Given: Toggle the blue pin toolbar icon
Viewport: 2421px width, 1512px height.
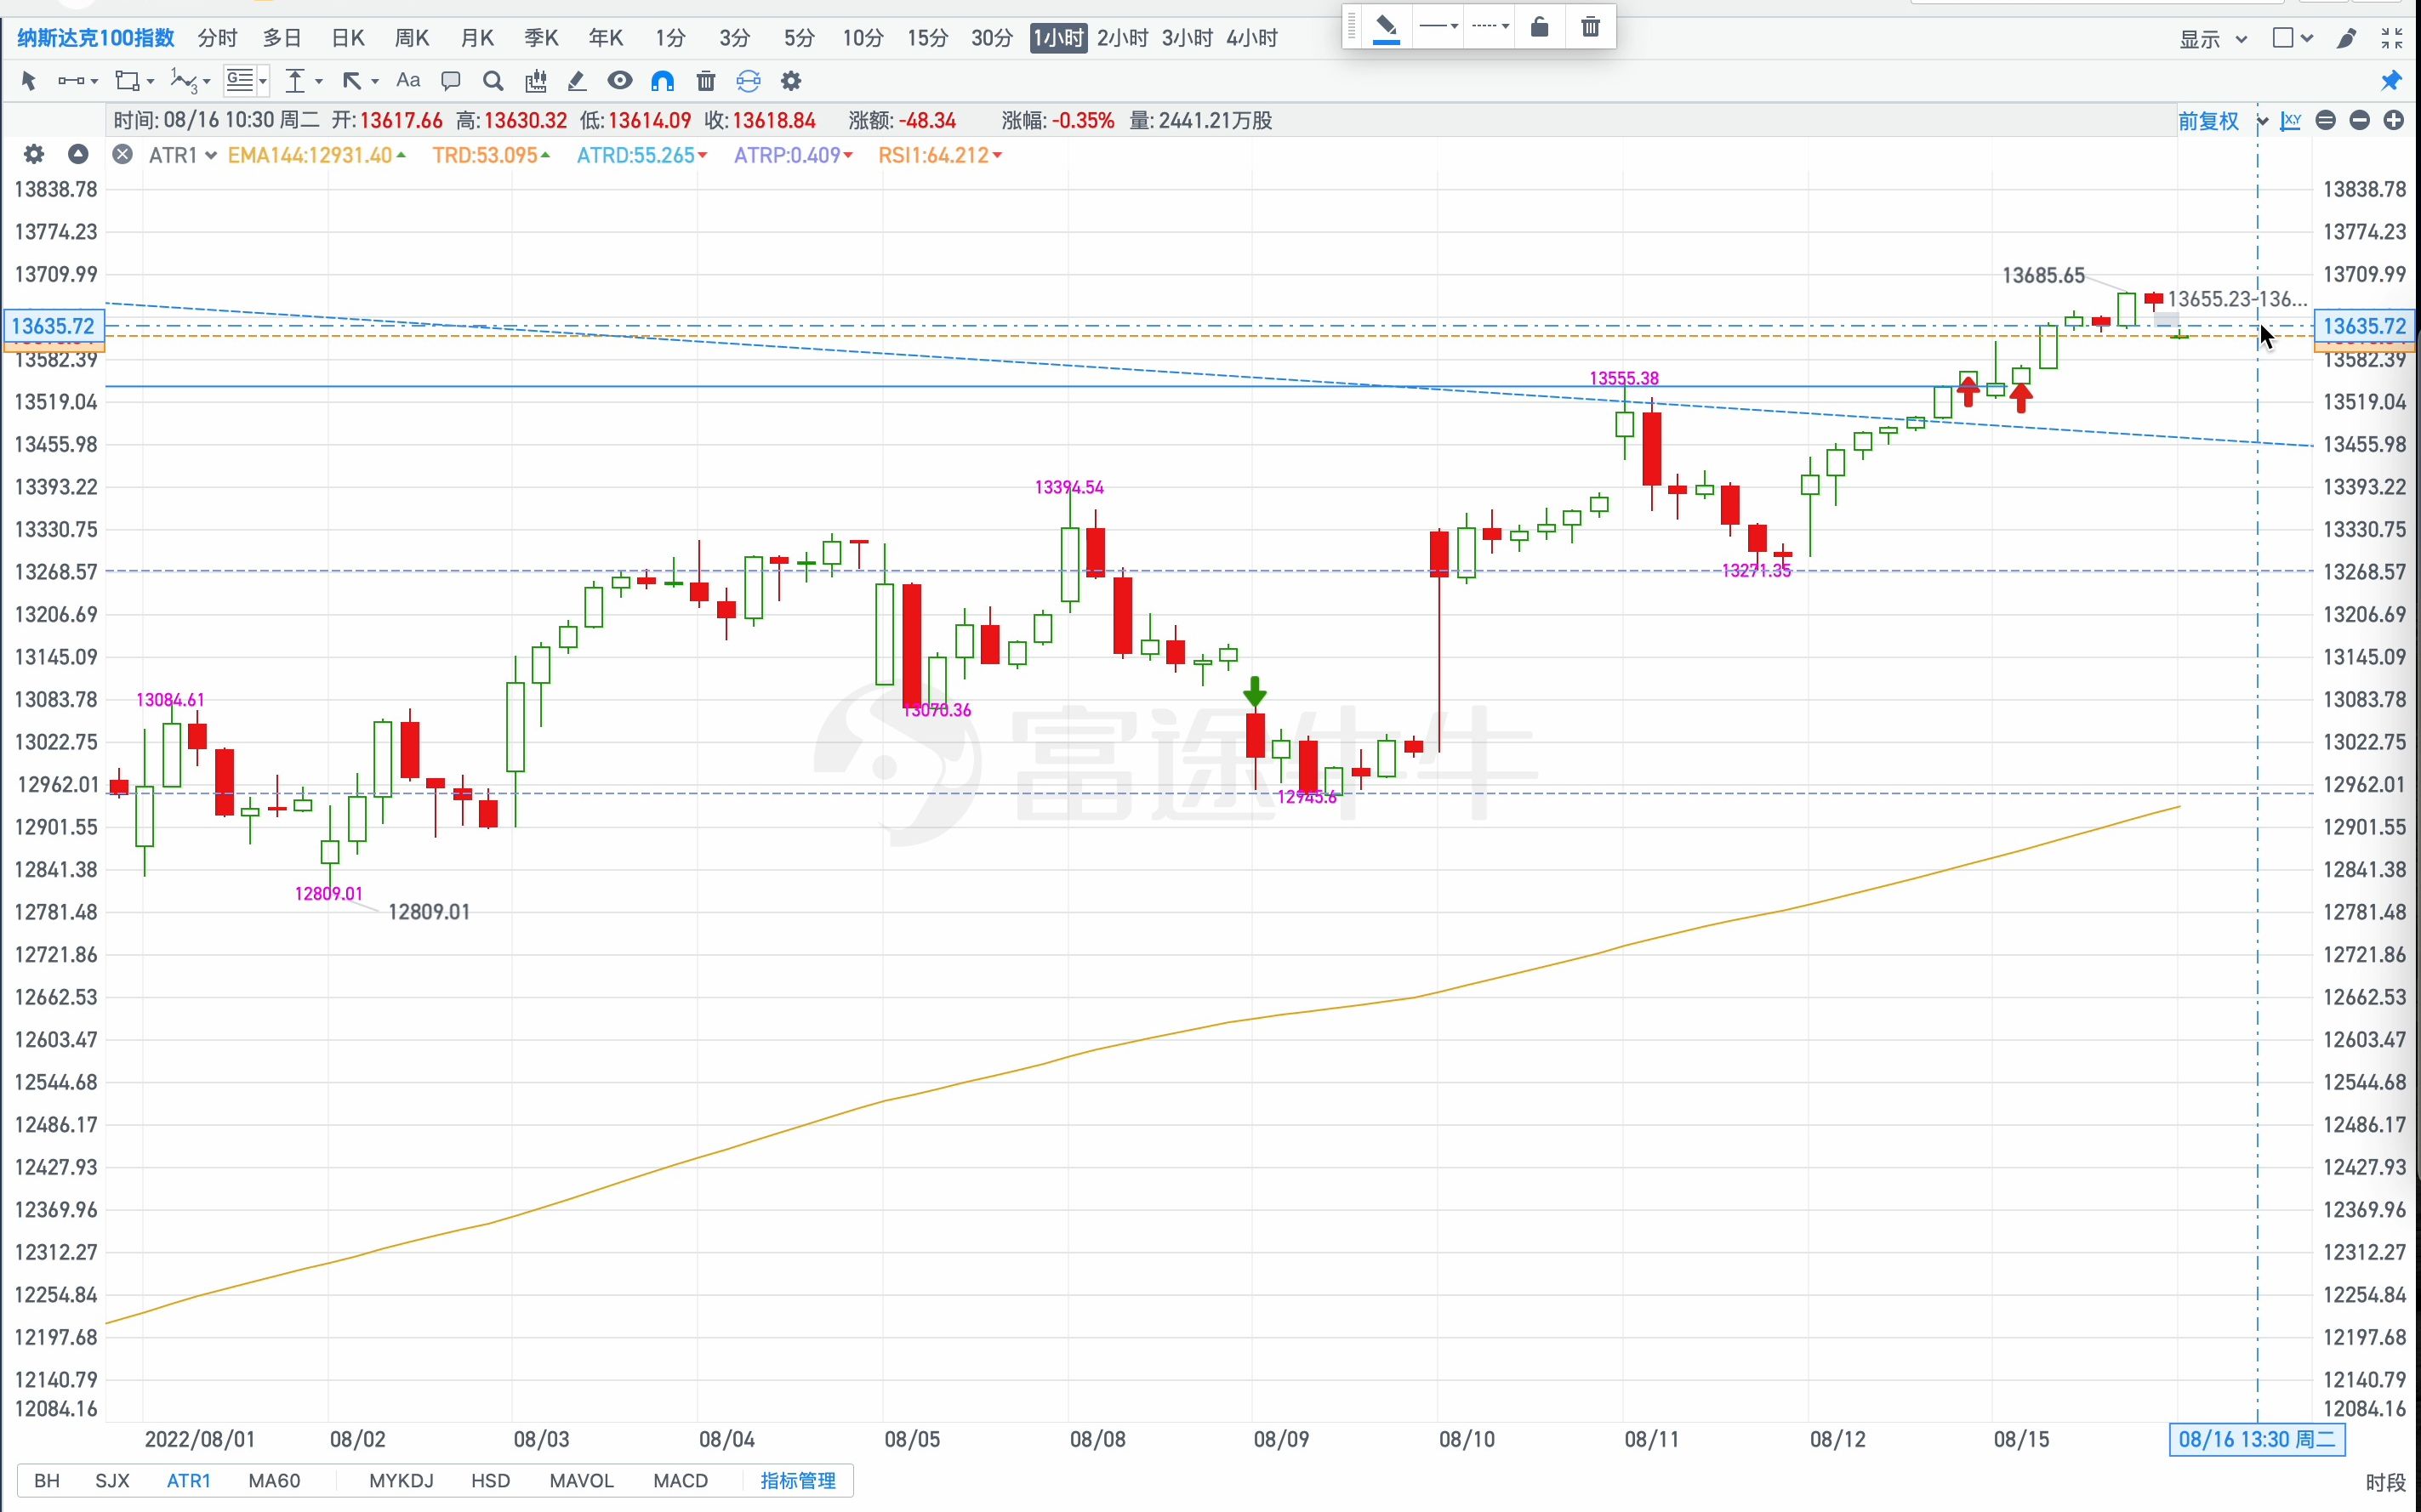Looking at the screenshot, I should point(2391,81).
